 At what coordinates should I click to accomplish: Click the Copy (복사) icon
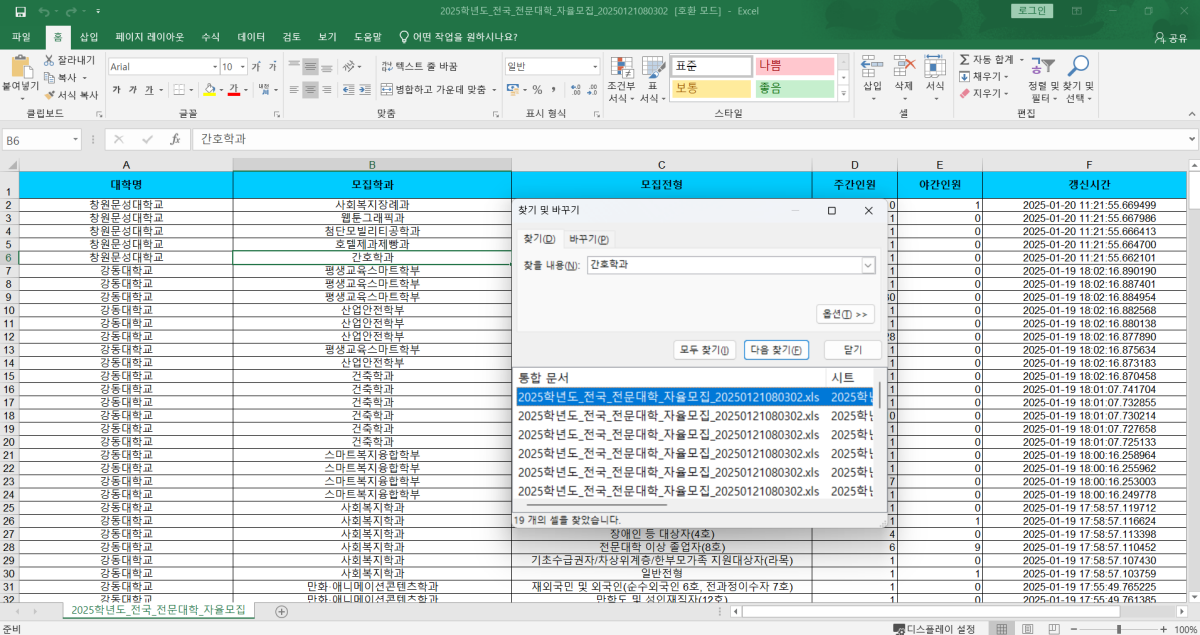tap(49, 77)
